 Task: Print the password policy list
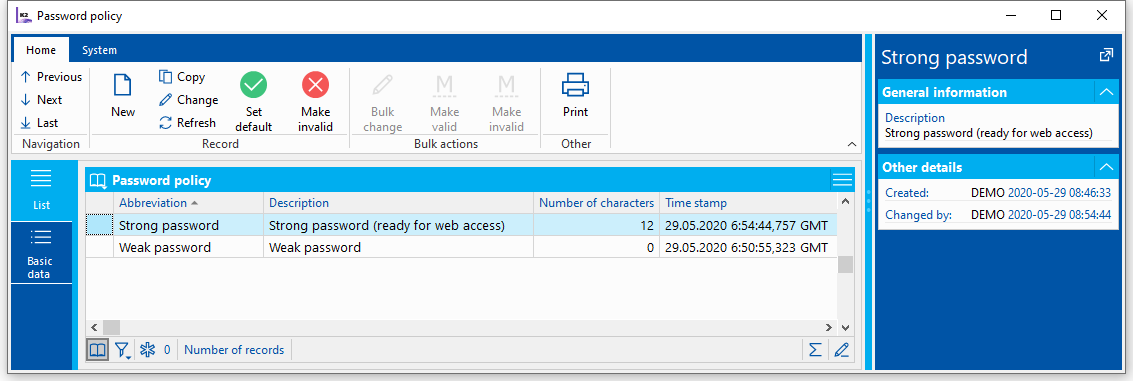point(576,97)
